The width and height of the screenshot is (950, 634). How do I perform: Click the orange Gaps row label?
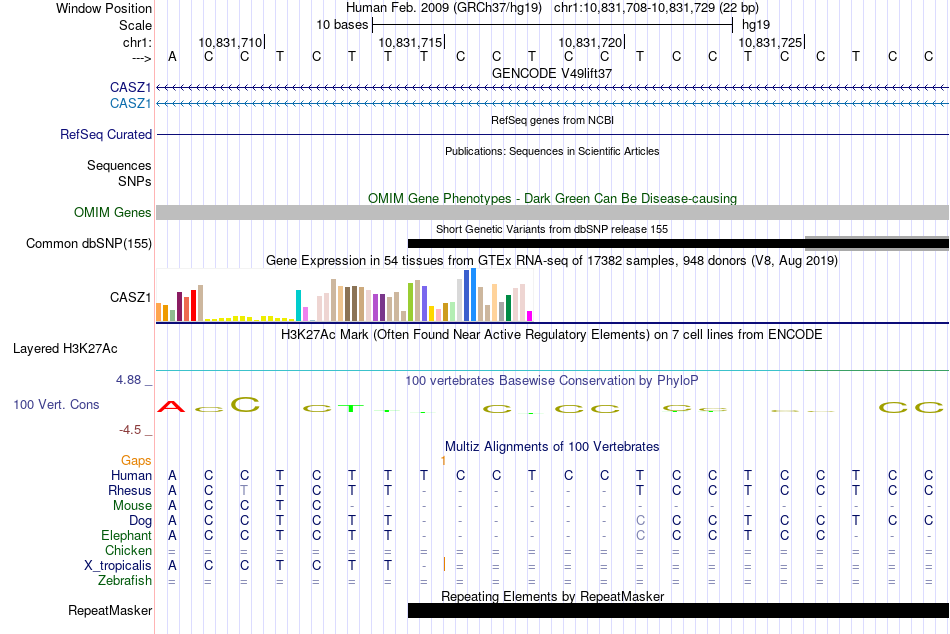click(x=136, y=461)
